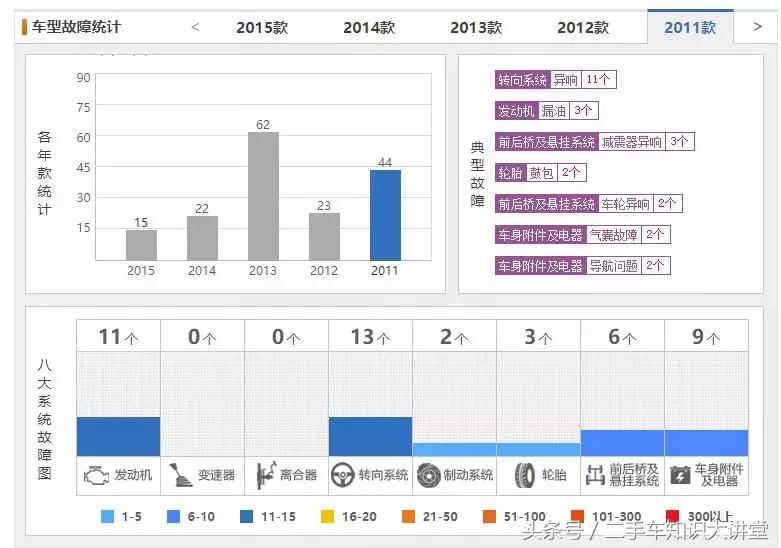The width and height of the screenshot is (781, 548).
Task: Click the 轮胎 tire icon
Action: tap(524, 475)
